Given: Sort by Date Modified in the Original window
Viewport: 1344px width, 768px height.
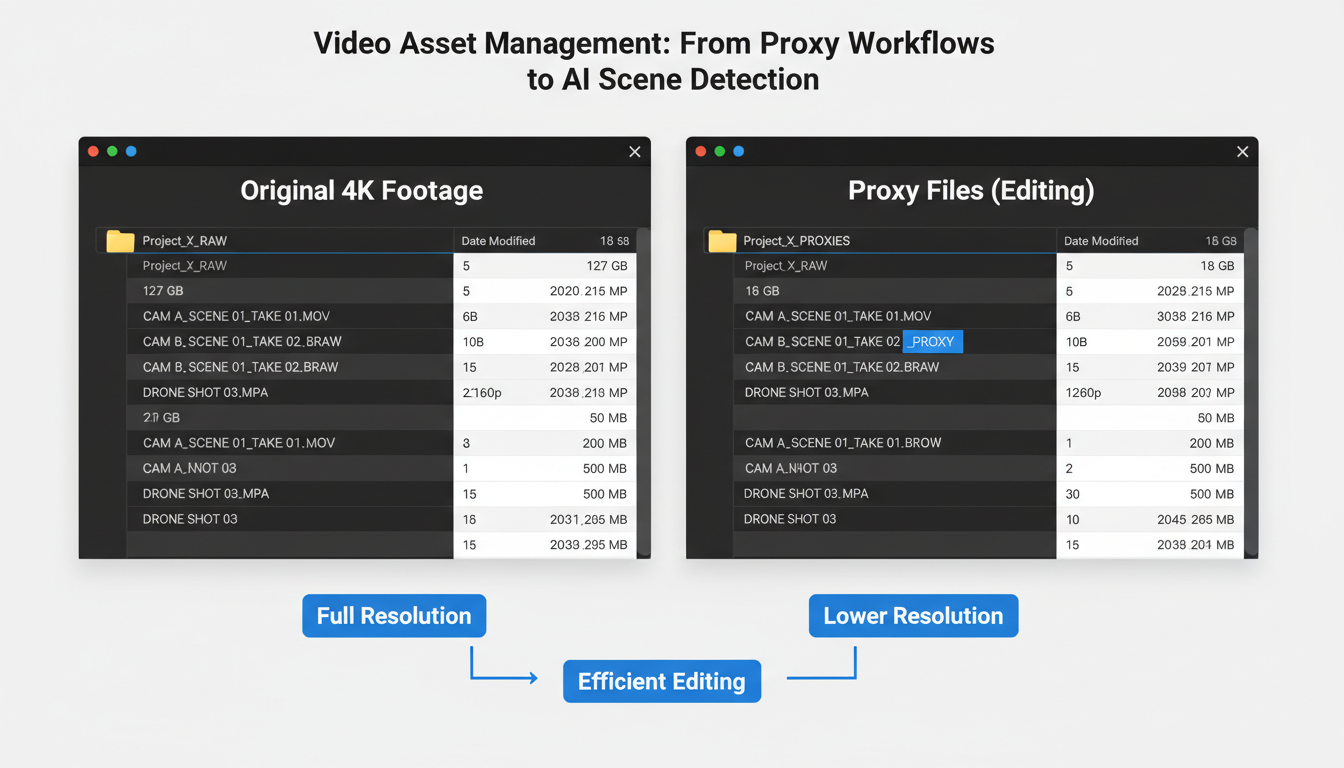Looking at the screenshot, I should click(x=499, y=241).
